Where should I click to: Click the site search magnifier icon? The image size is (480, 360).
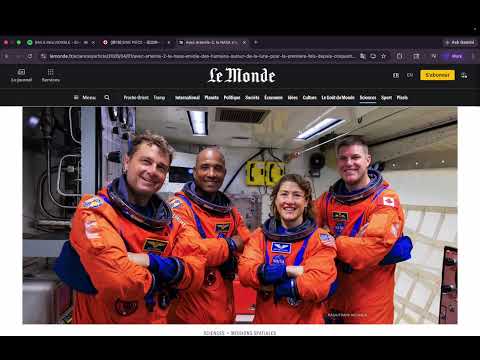[107, 98]
